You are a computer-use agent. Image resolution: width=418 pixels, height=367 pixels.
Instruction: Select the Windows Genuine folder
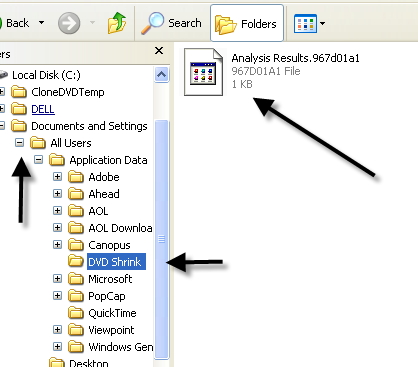click(120, 347)
